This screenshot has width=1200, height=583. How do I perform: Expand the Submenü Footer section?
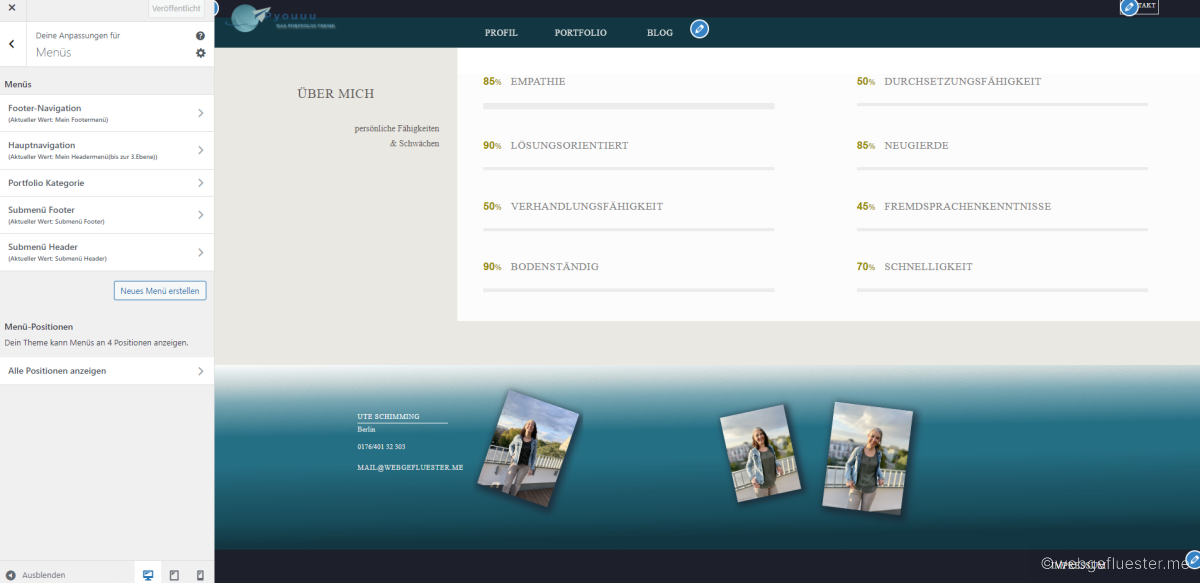click(x=107, y=215)
